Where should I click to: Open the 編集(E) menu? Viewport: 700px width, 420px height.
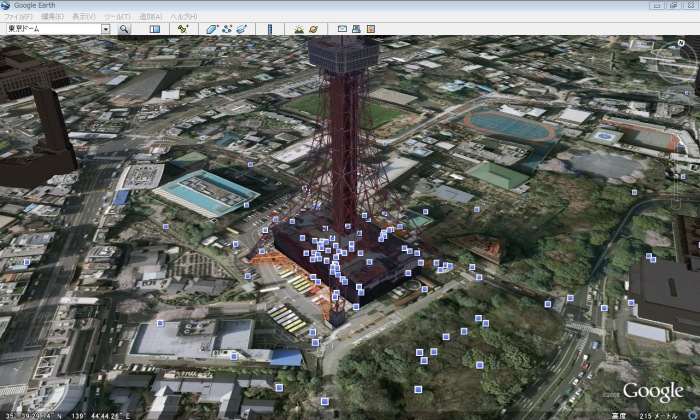tap(52, 16)
